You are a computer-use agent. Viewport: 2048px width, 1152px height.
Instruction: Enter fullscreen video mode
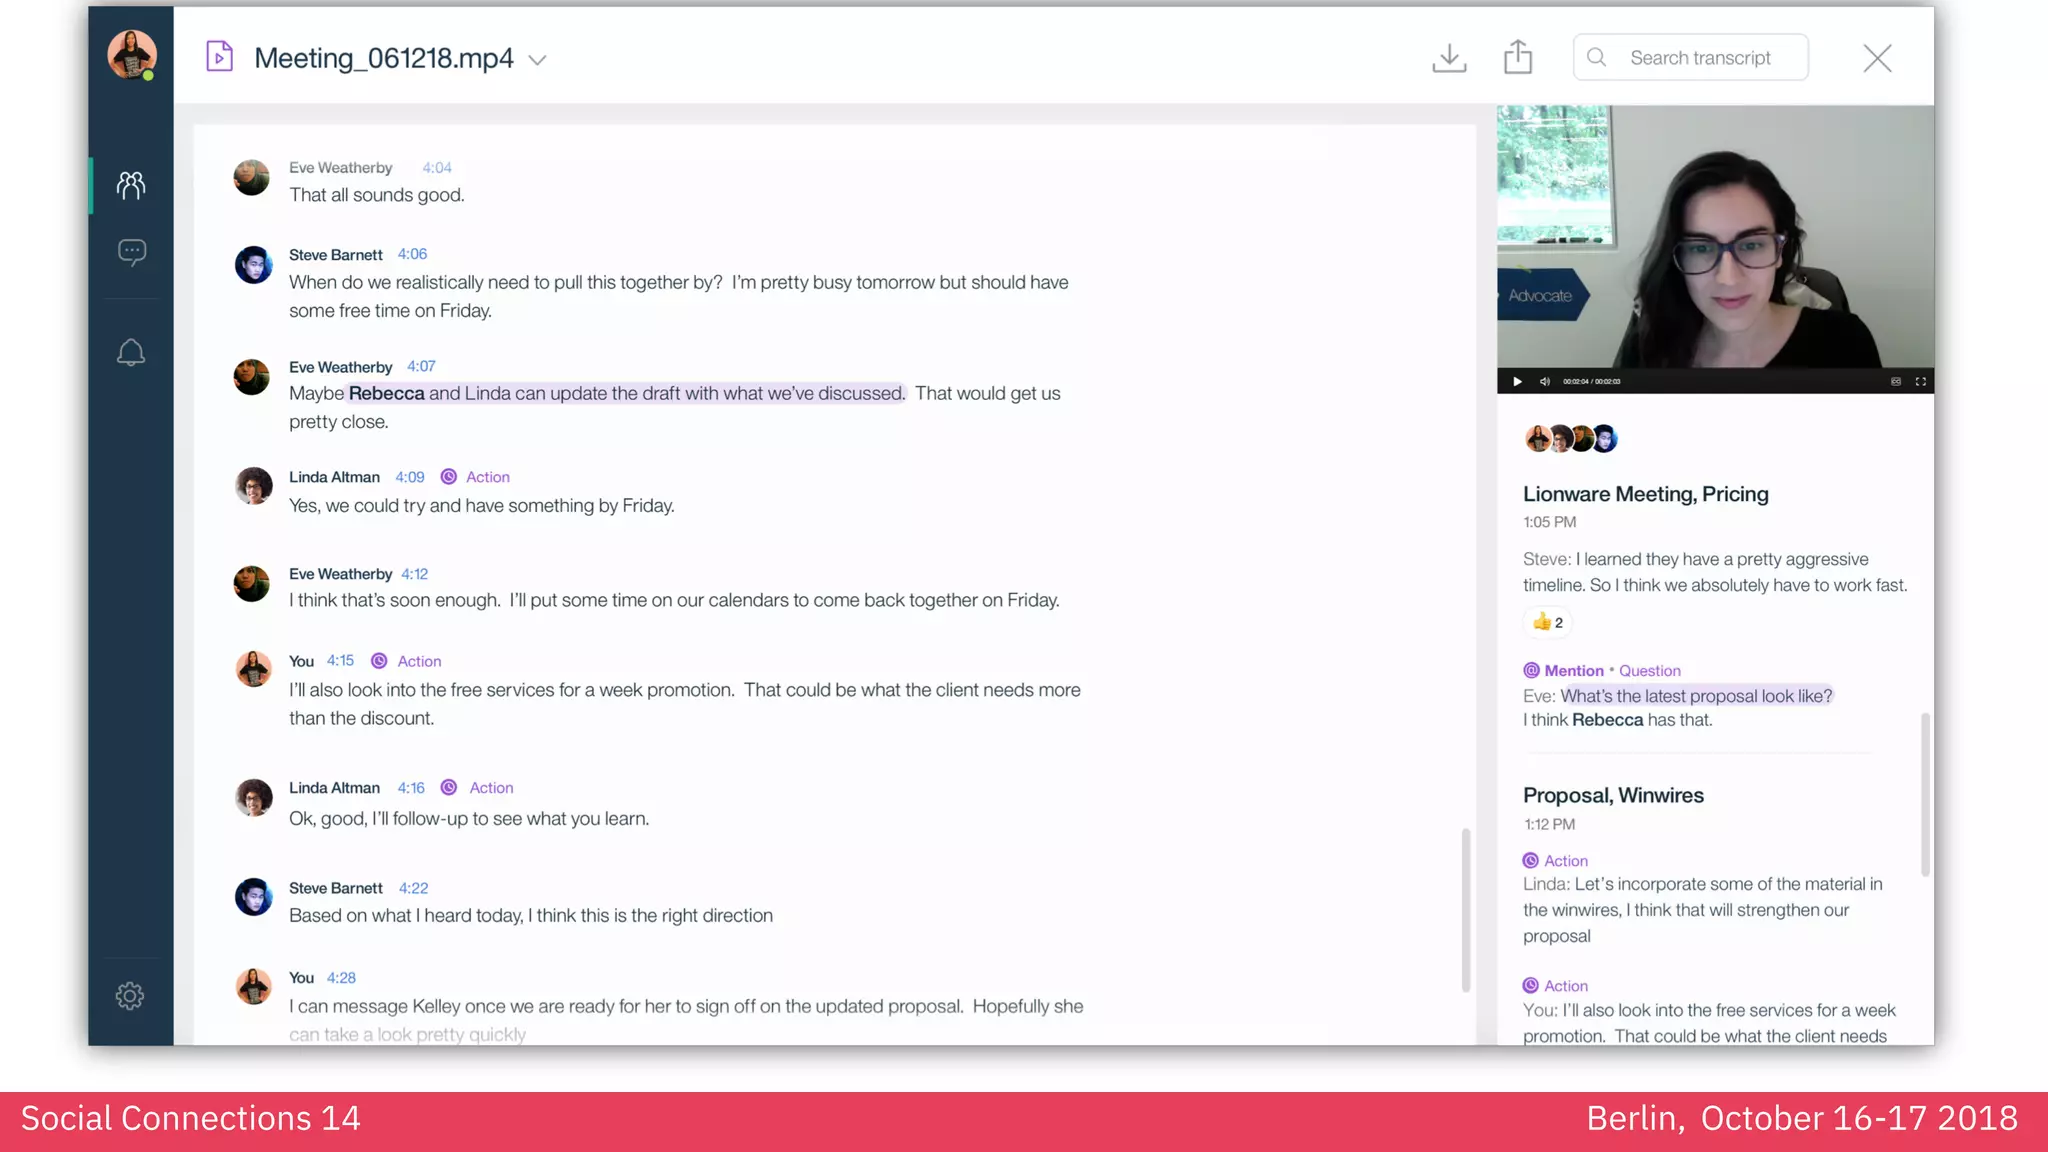click(x=1920, y=381)
